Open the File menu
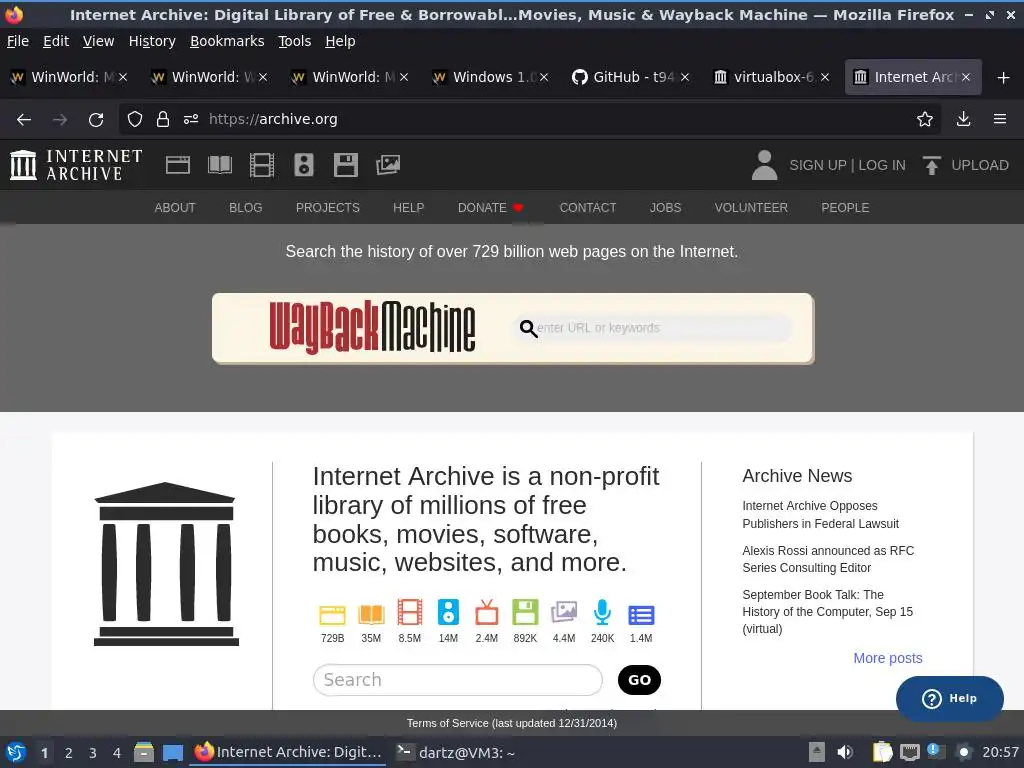The width and height of the screenshot is (1024, 768). tap(18, 41)
